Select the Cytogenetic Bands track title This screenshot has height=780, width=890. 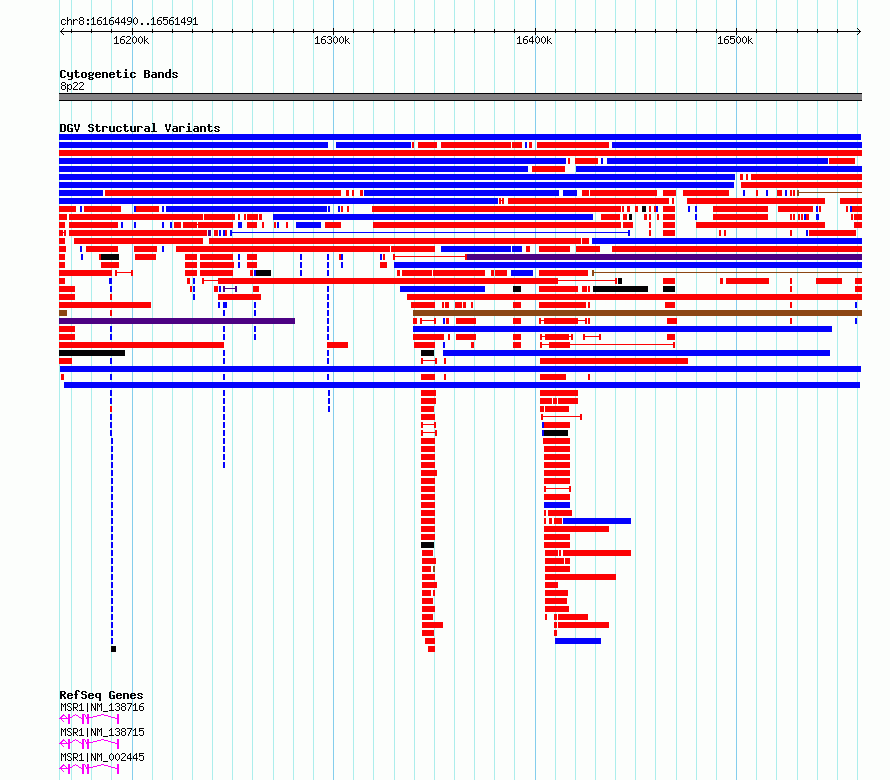[x=119, y=74]
